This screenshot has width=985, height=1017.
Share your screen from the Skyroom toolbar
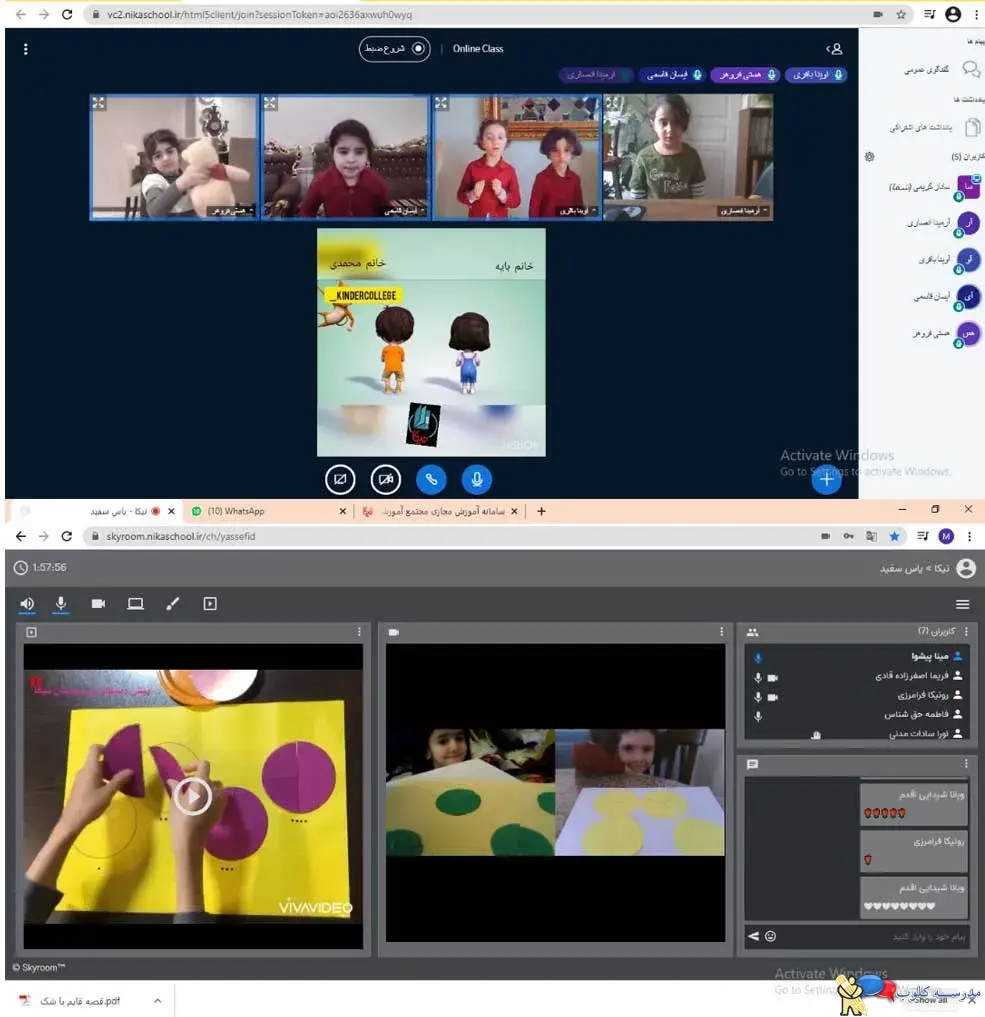[135, 604]
